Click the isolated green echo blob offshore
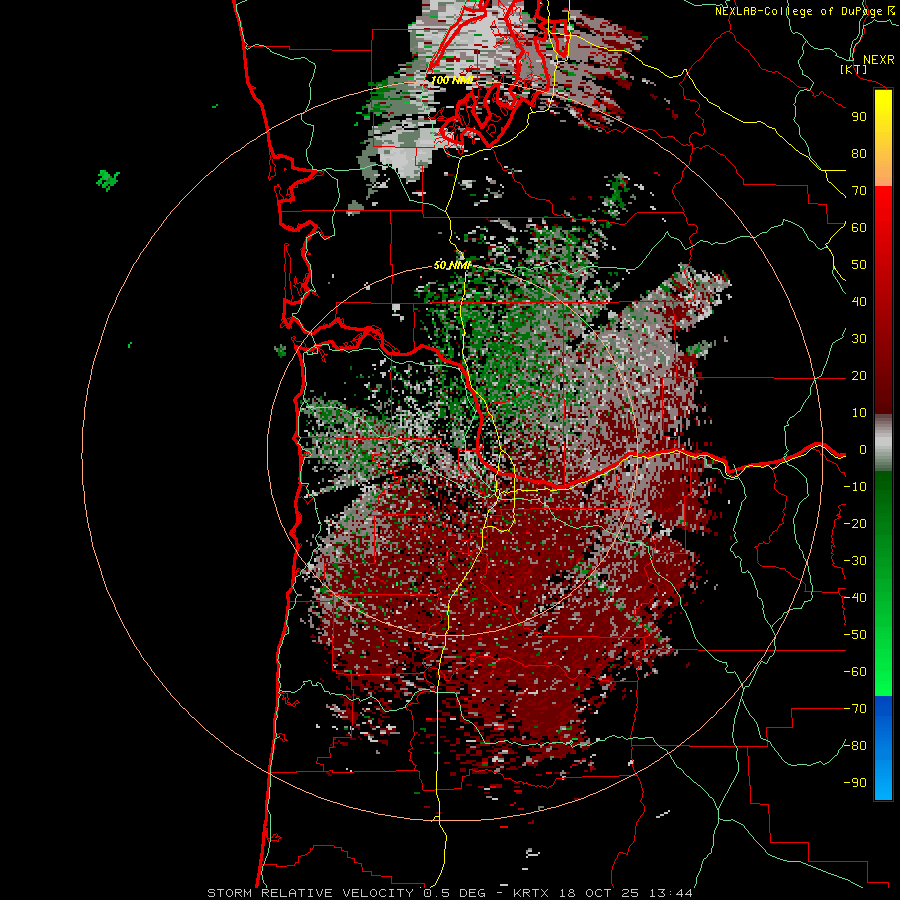 click(107, 180)
